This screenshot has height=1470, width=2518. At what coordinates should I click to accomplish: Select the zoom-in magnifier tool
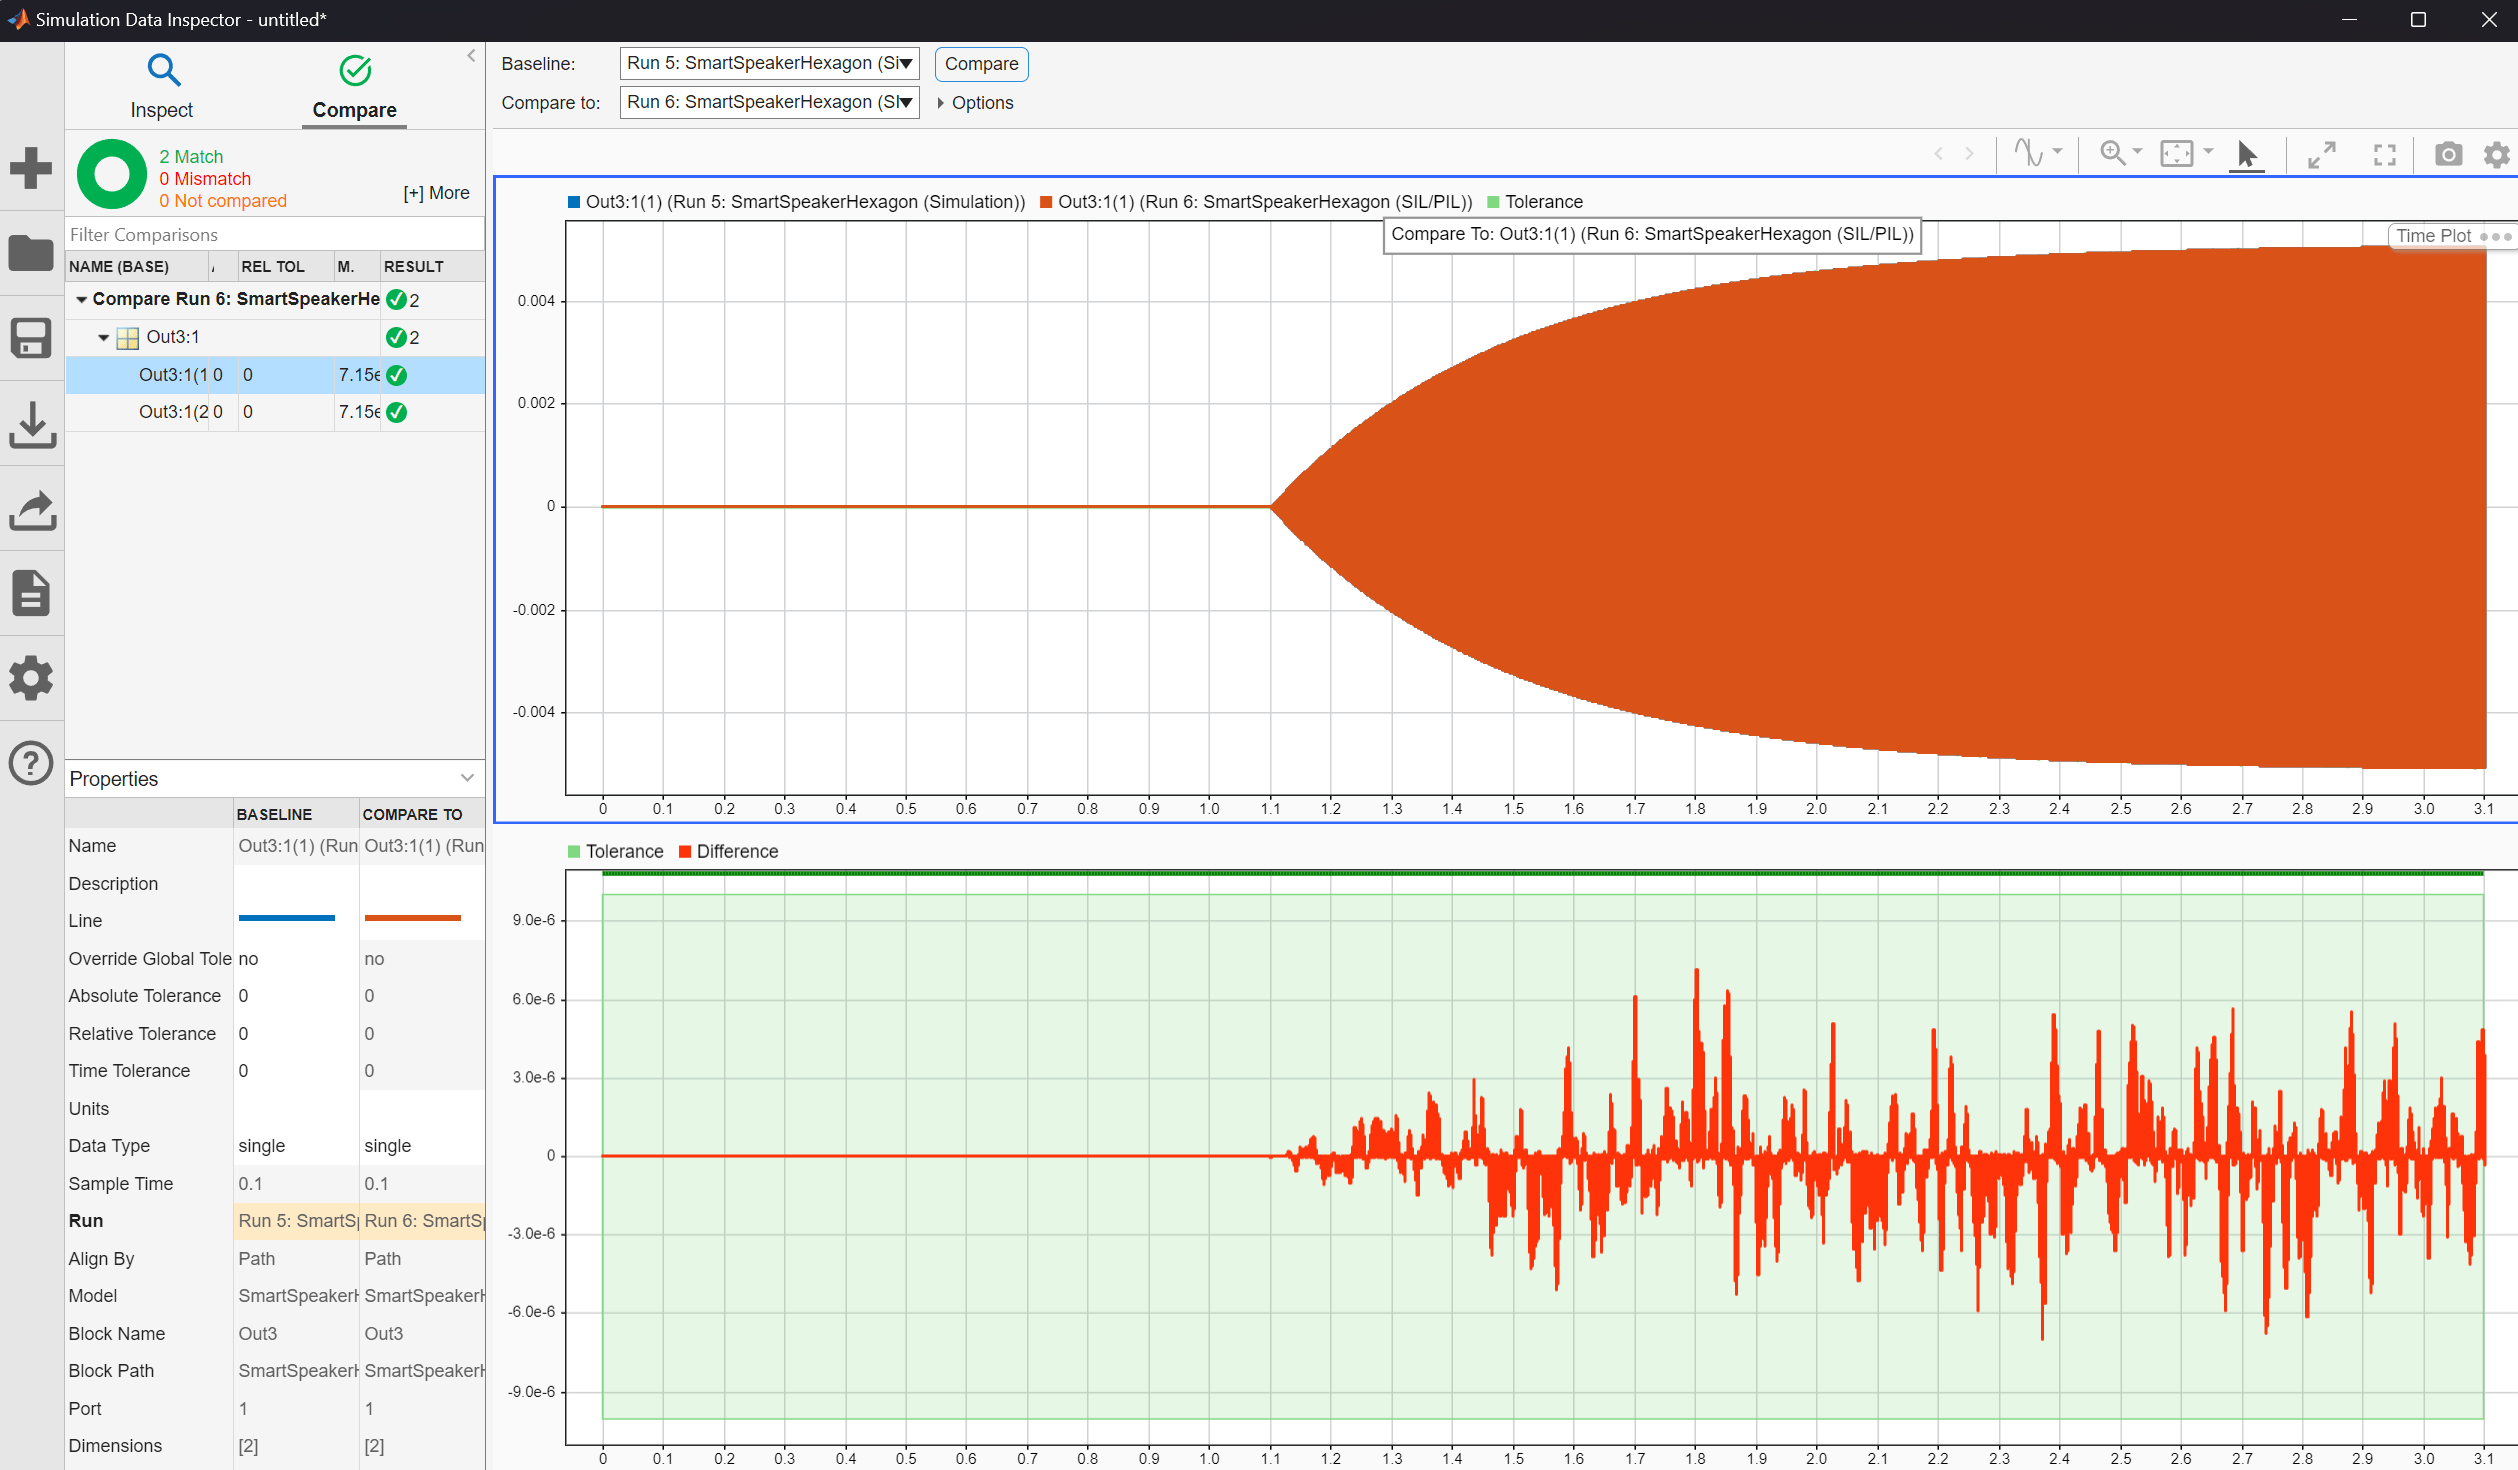coord(2112,153)
